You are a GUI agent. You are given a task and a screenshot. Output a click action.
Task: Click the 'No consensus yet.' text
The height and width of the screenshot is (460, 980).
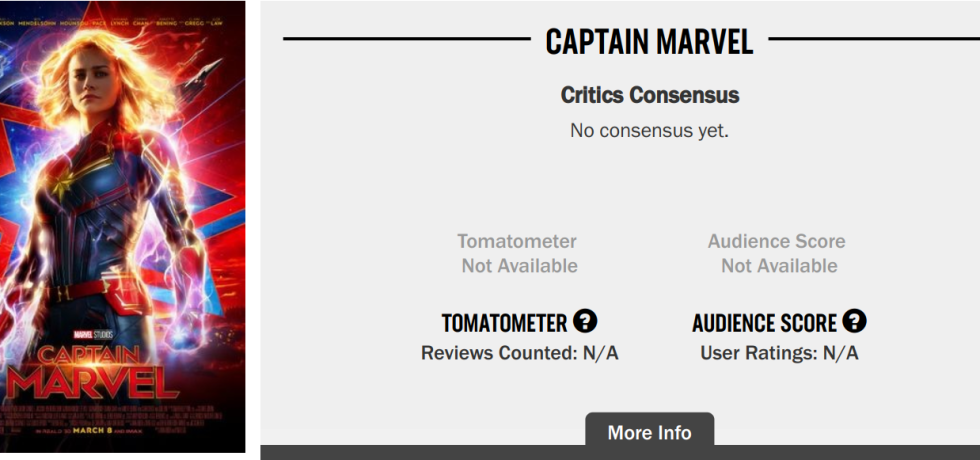point(649,130)
